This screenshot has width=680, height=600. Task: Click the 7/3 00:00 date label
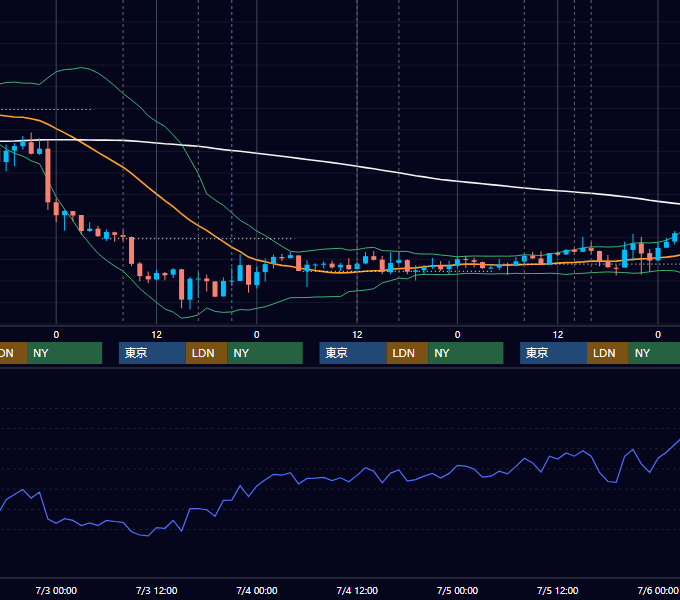click(x=56, y=590)
